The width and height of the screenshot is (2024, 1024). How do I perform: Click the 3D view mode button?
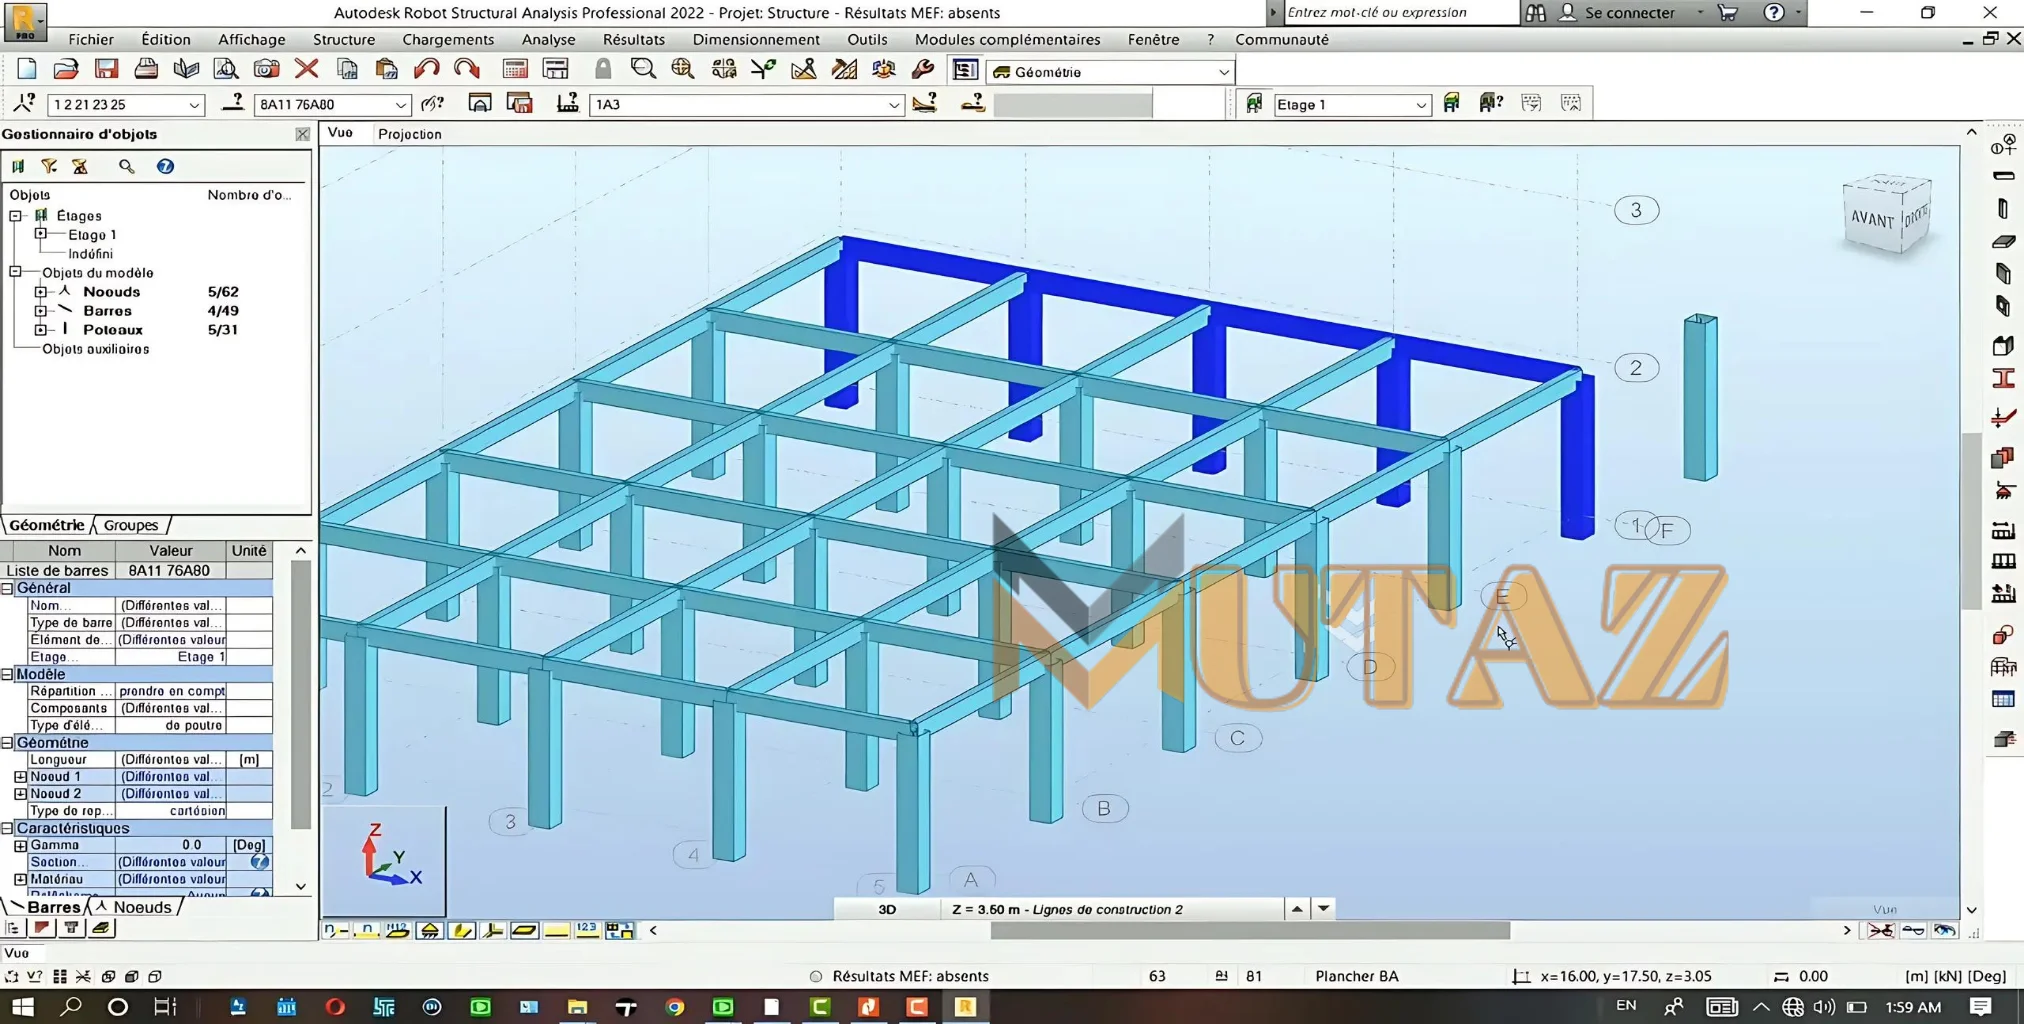tap(887, 909)
